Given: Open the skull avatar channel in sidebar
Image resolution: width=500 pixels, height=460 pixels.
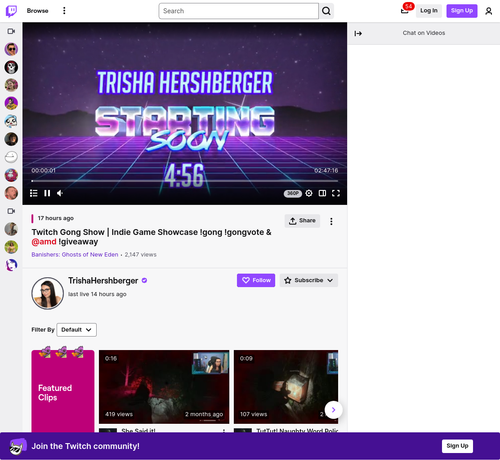Looking at the screenshot, I should (11, 67).
